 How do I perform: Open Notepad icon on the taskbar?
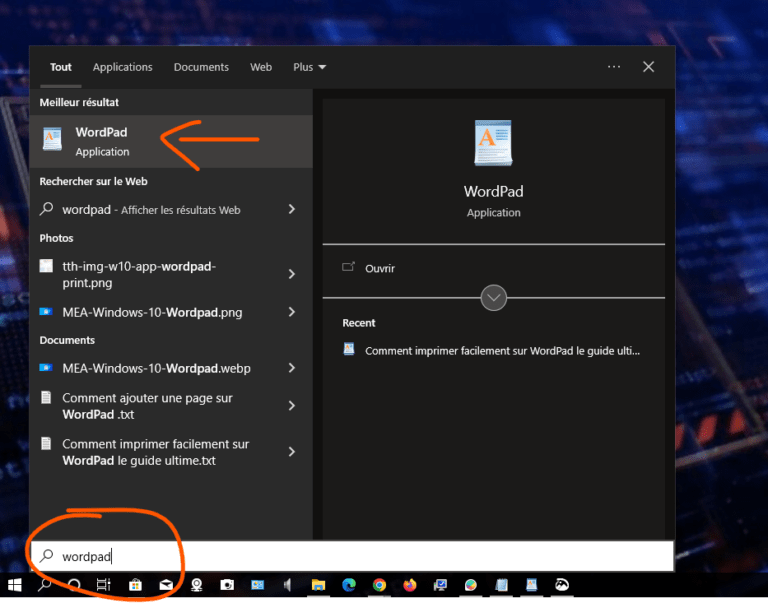(x=502, y=585)
